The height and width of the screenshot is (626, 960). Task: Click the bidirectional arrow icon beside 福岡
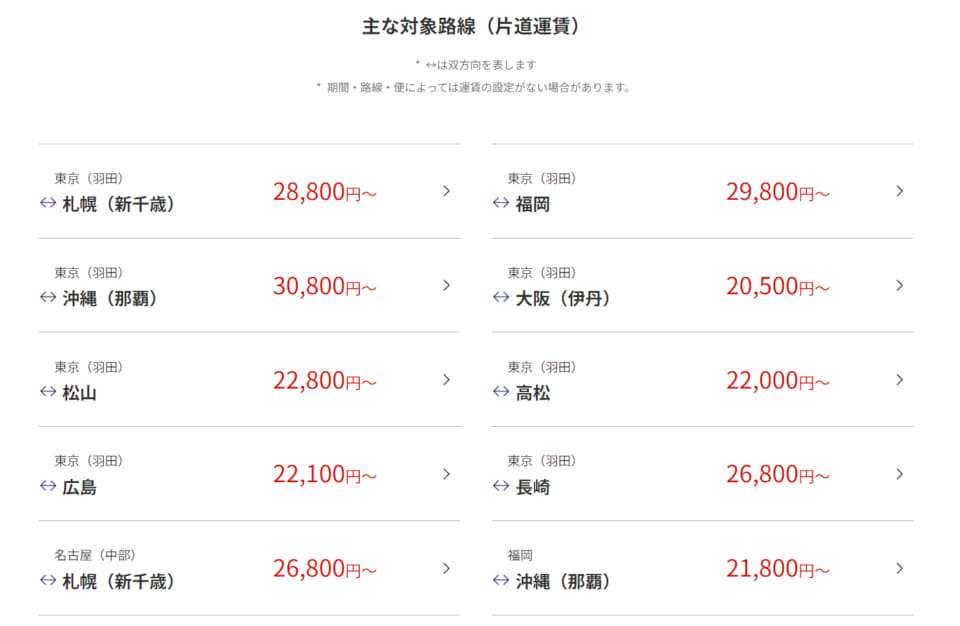(499, 203)
